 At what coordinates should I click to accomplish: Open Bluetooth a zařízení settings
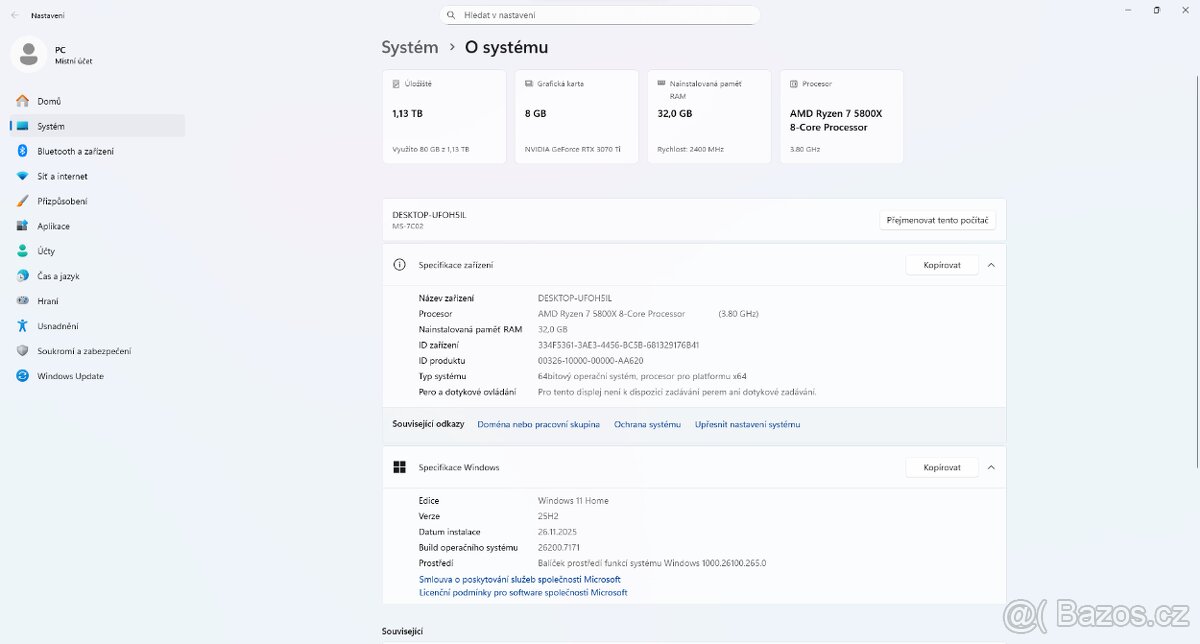(75, 151)
